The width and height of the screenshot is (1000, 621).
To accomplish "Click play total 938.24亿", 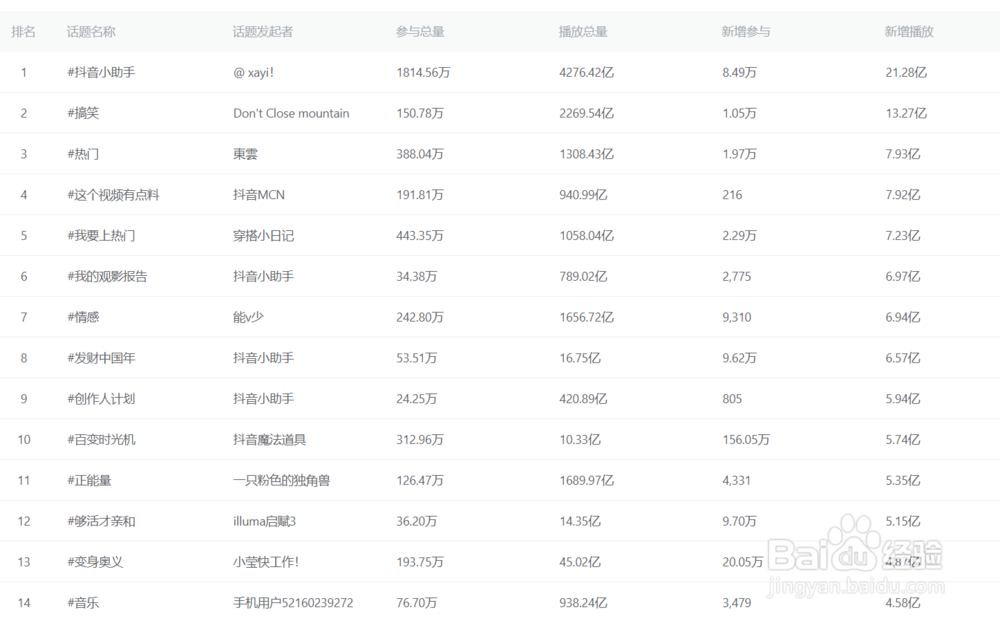I will tap(584, 603).
